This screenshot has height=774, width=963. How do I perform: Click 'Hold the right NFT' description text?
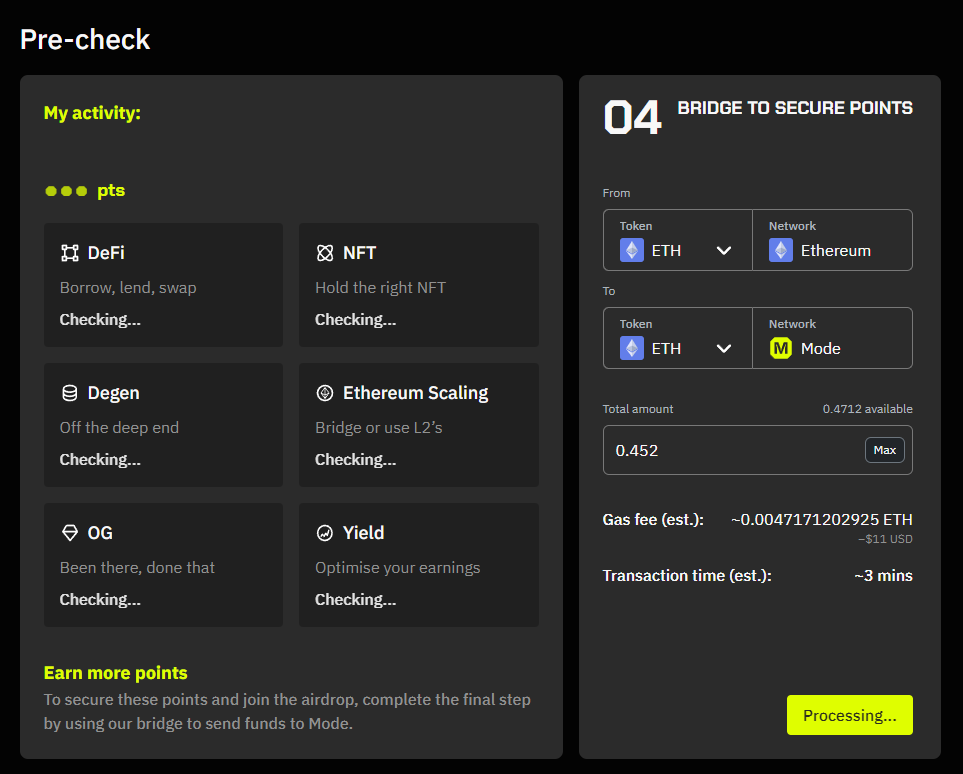[380, 288]
